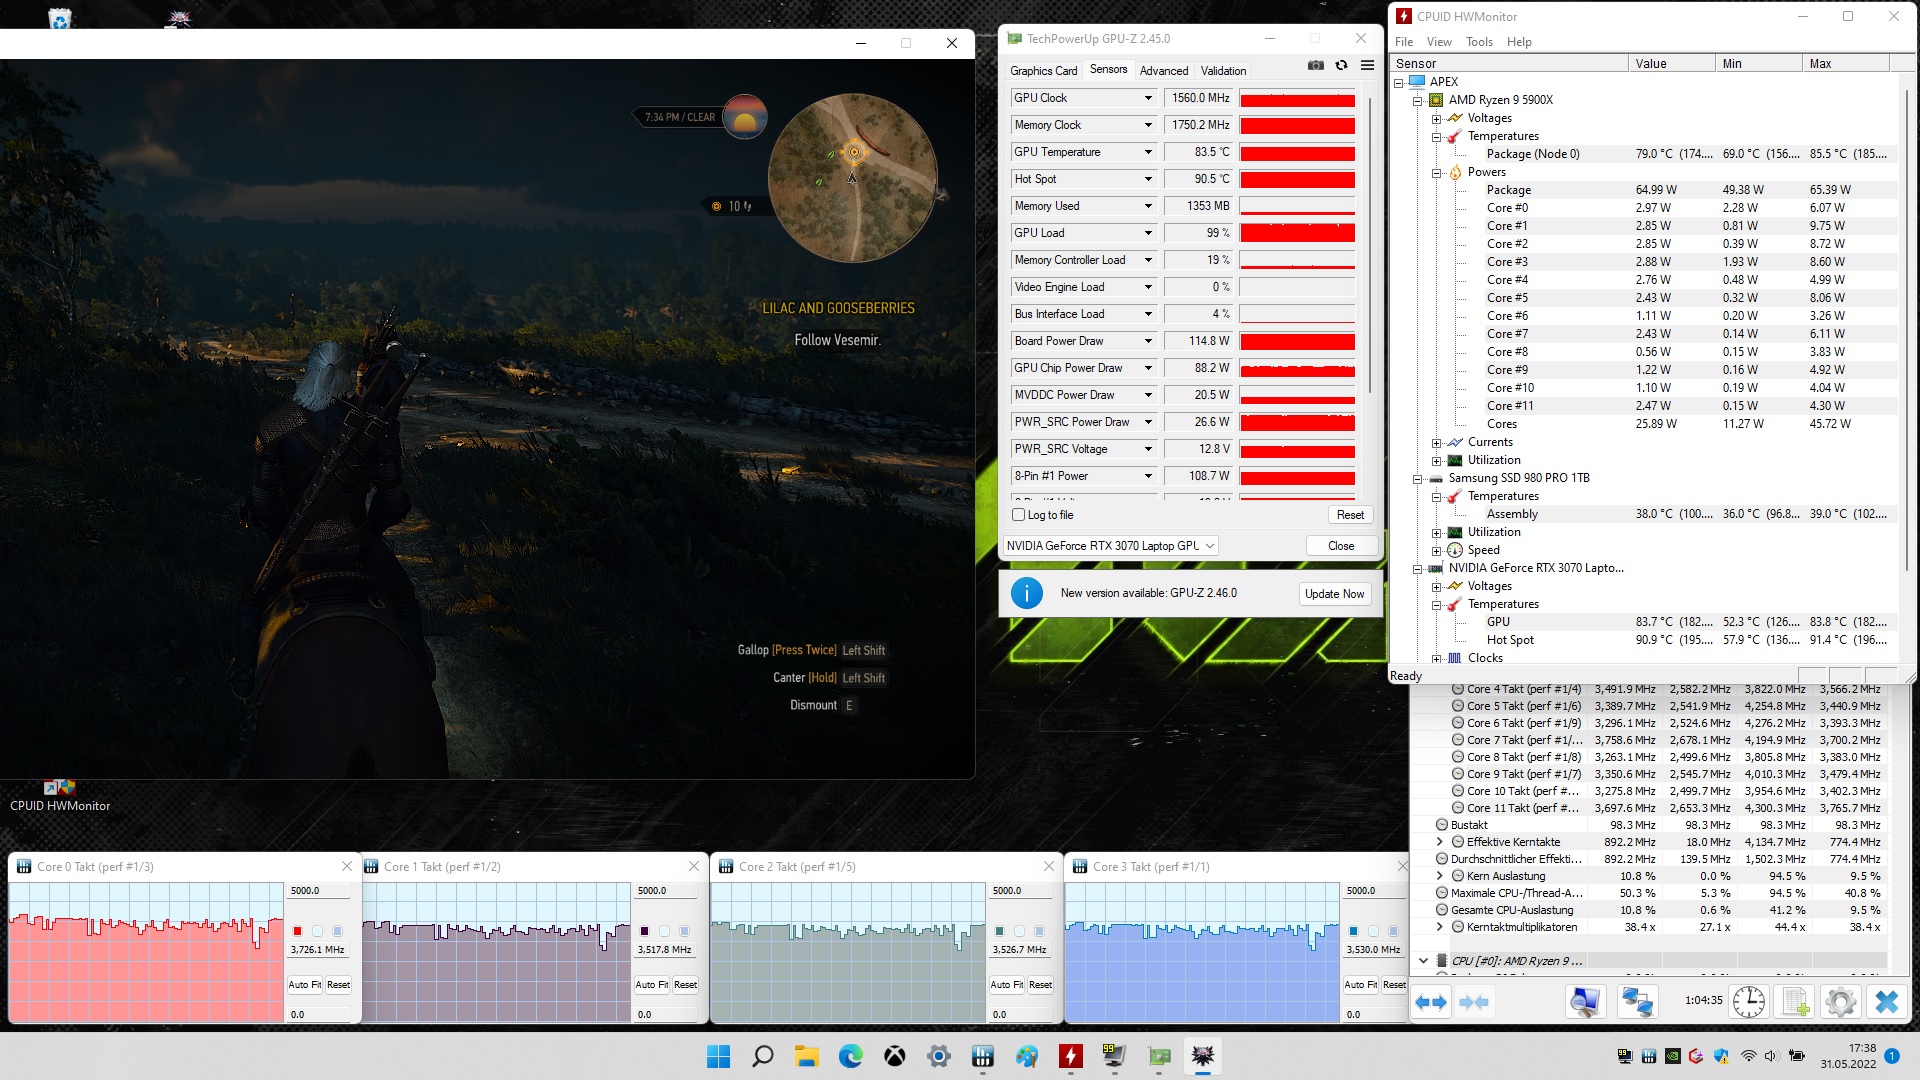Click the GPU-Z refresh icon
Screen dimensions: 1920x1080
(x=1341, y=65)
